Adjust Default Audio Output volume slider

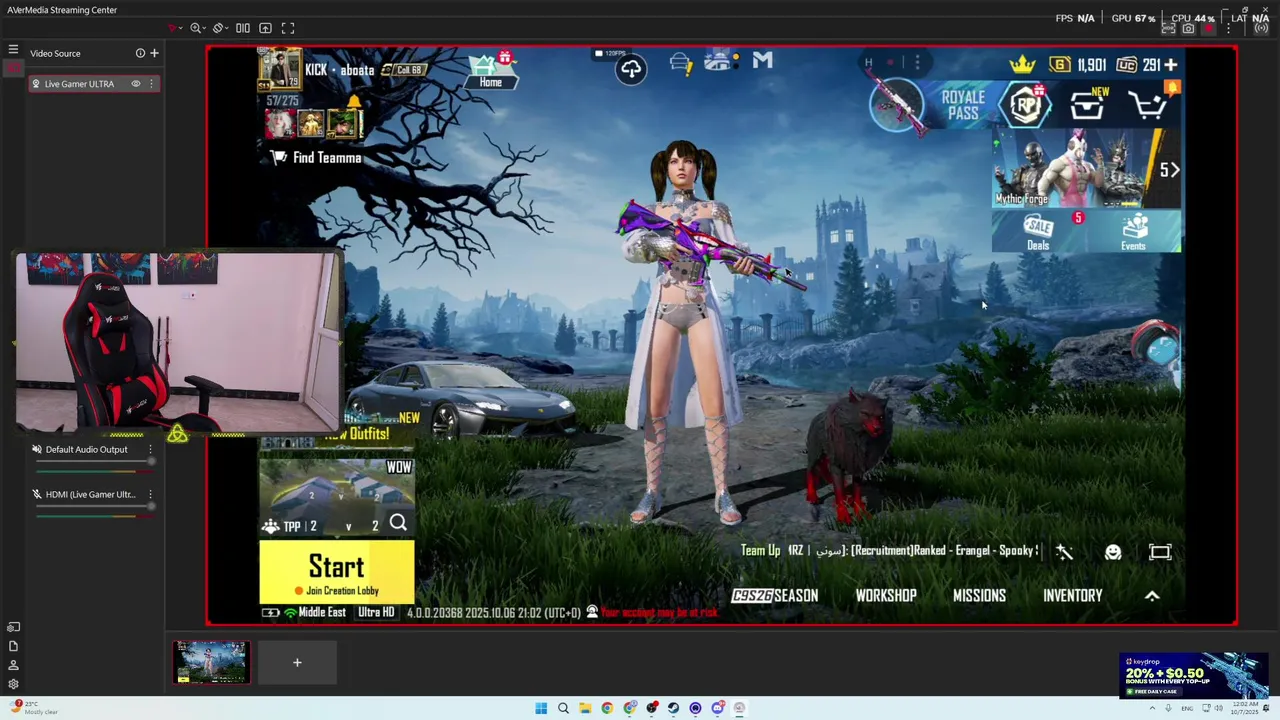[x=94, y=461]
